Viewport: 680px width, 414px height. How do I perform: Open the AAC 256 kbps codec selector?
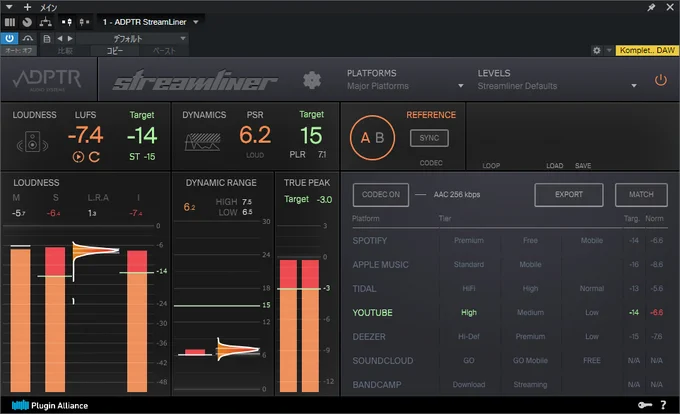(457, 195)
